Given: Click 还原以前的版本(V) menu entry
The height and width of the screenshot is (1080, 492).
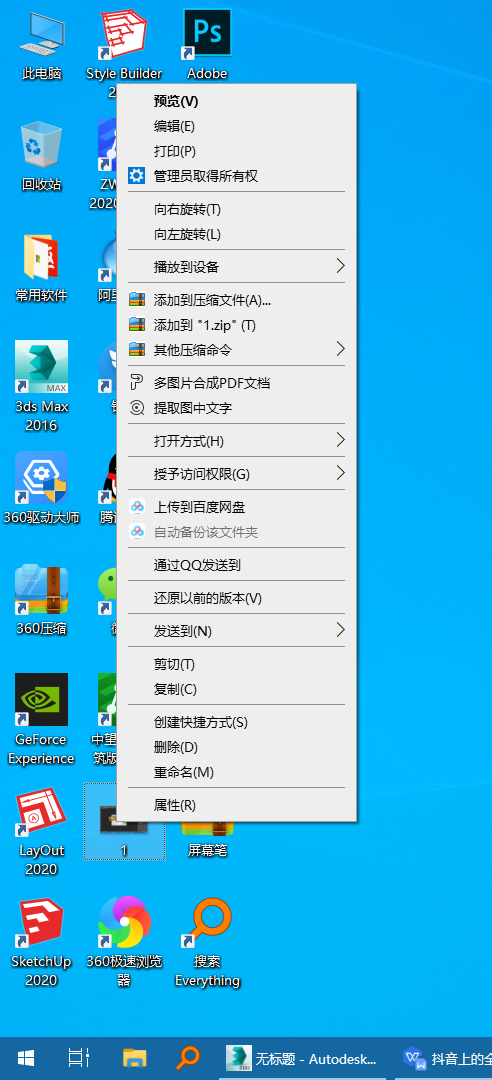Looking at the screenshot, I should point(236,598).
